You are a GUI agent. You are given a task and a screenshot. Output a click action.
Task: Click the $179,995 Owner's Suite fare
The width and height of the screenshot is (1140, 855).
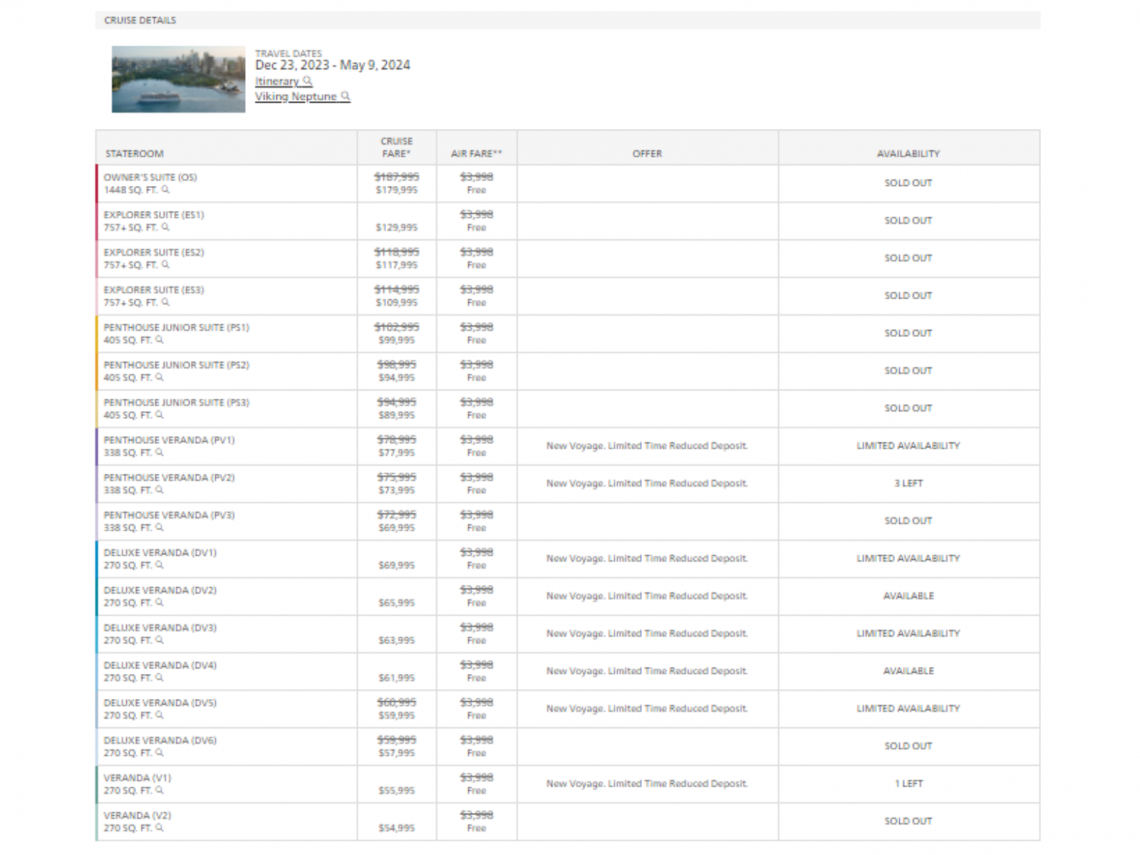397,190
